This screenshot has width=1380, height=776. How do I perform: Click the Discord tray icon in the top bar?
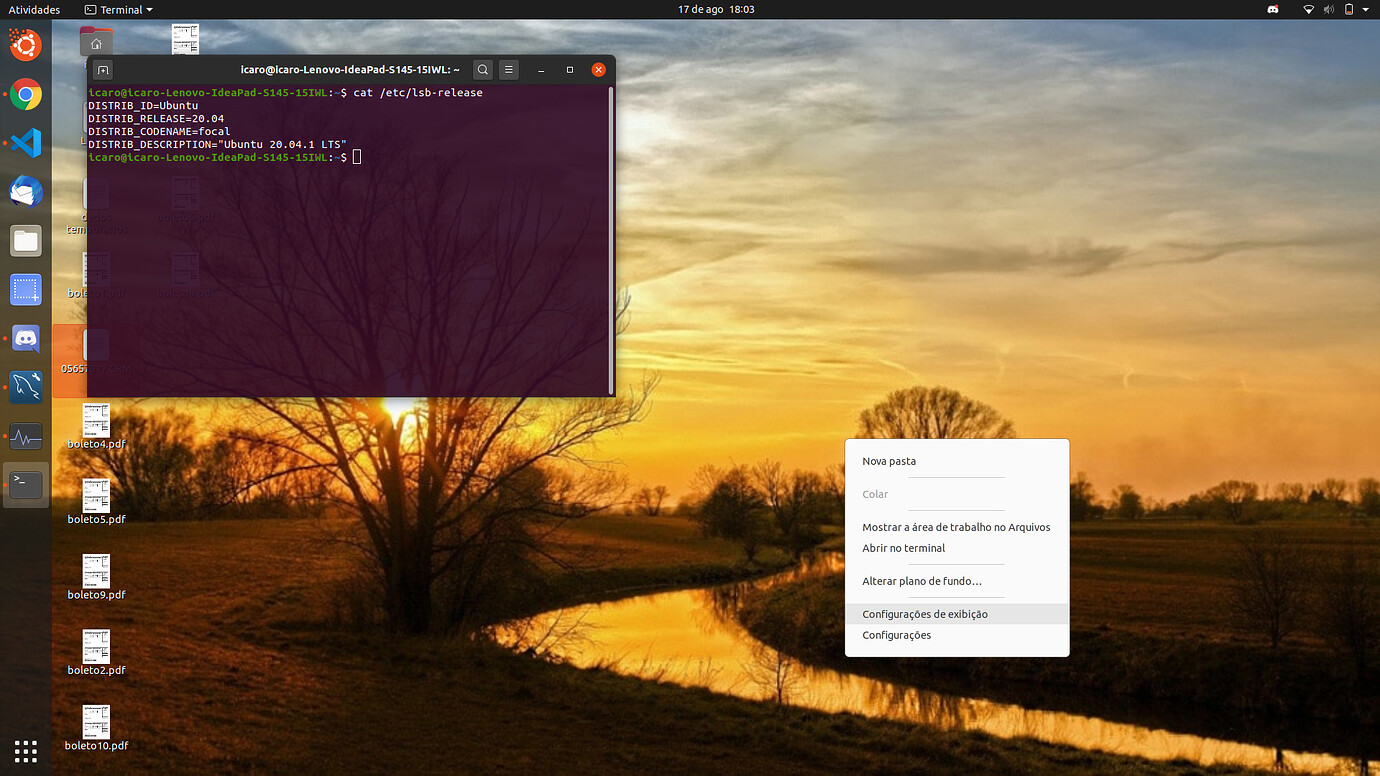point(1273,9)
